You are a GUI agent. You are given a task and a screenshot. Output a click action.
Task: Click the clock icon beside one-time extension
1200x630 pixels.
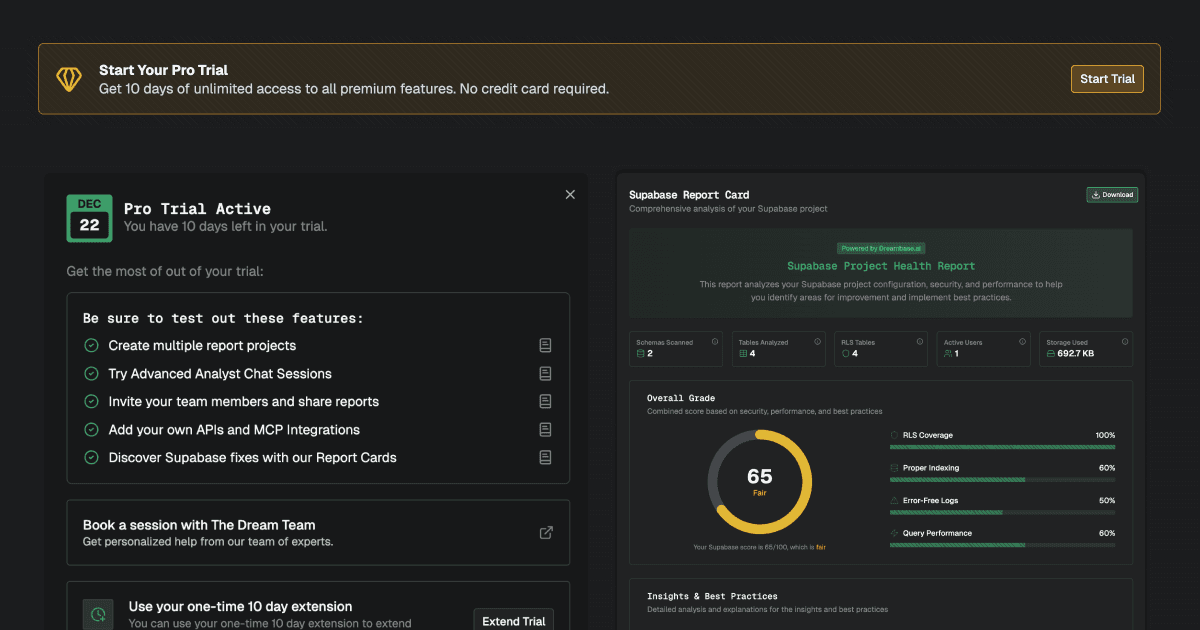(98, 614)
